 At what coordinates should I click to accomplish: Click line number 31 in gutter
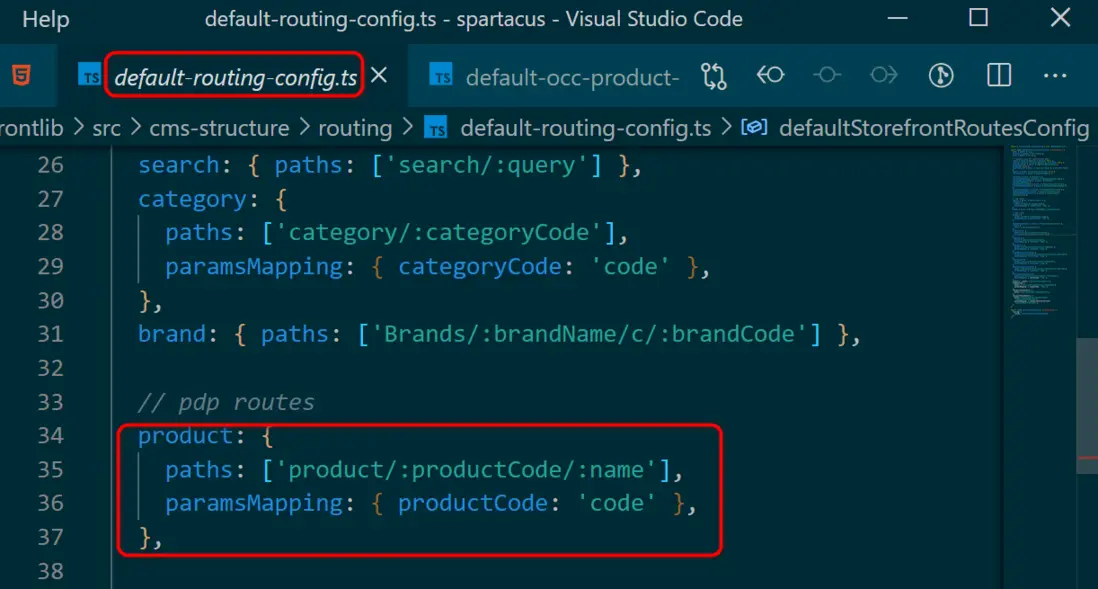pos(50,334)
